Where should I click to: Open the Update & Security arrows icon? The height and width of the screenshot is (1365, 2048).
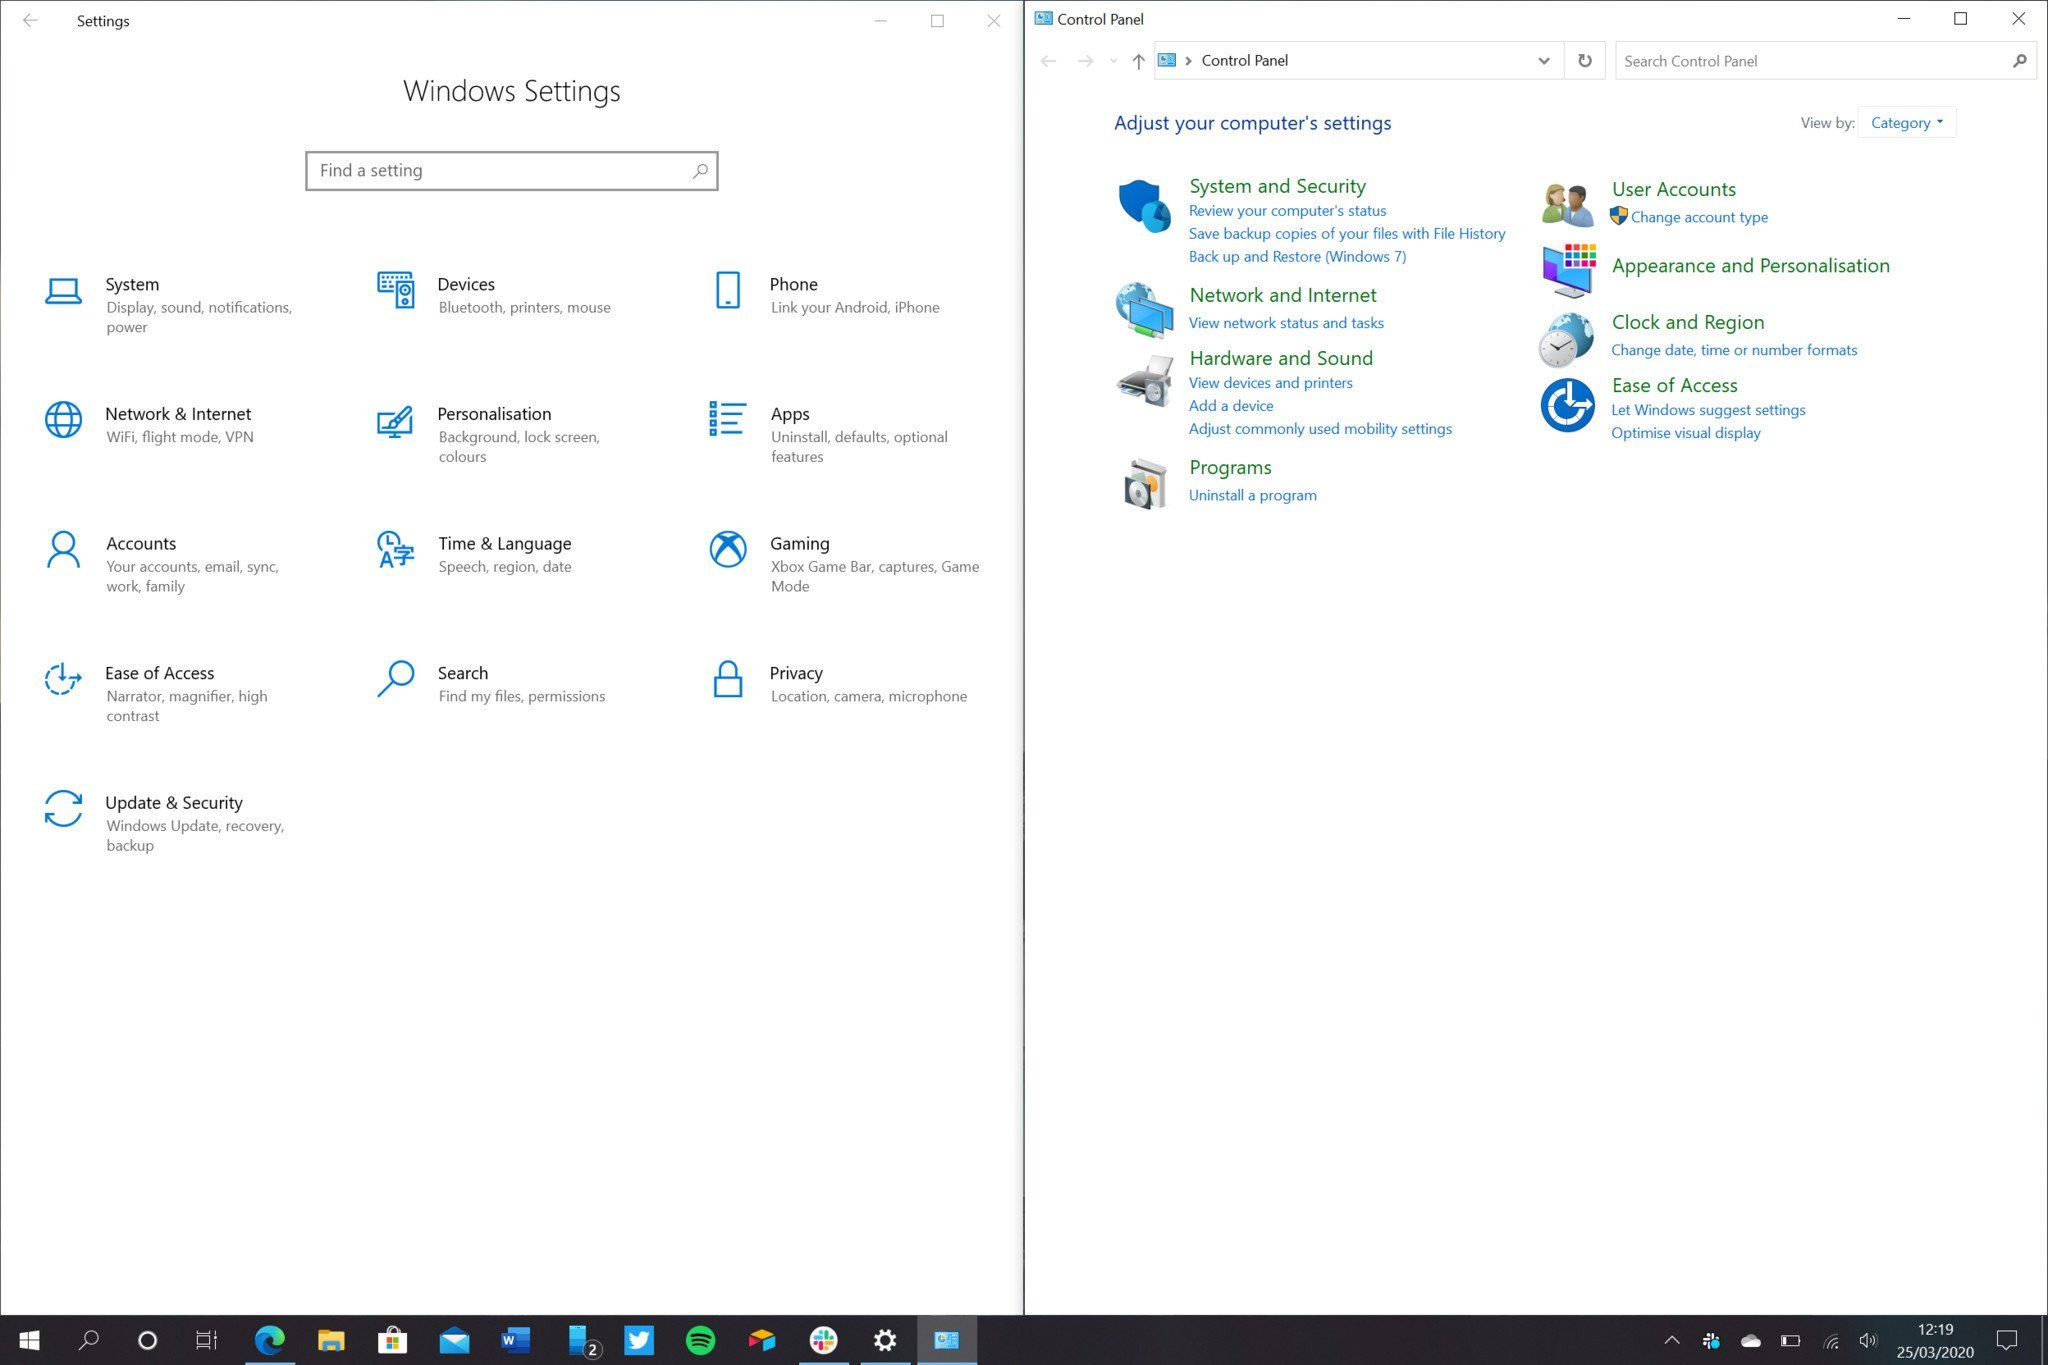(x=63, y=809)
